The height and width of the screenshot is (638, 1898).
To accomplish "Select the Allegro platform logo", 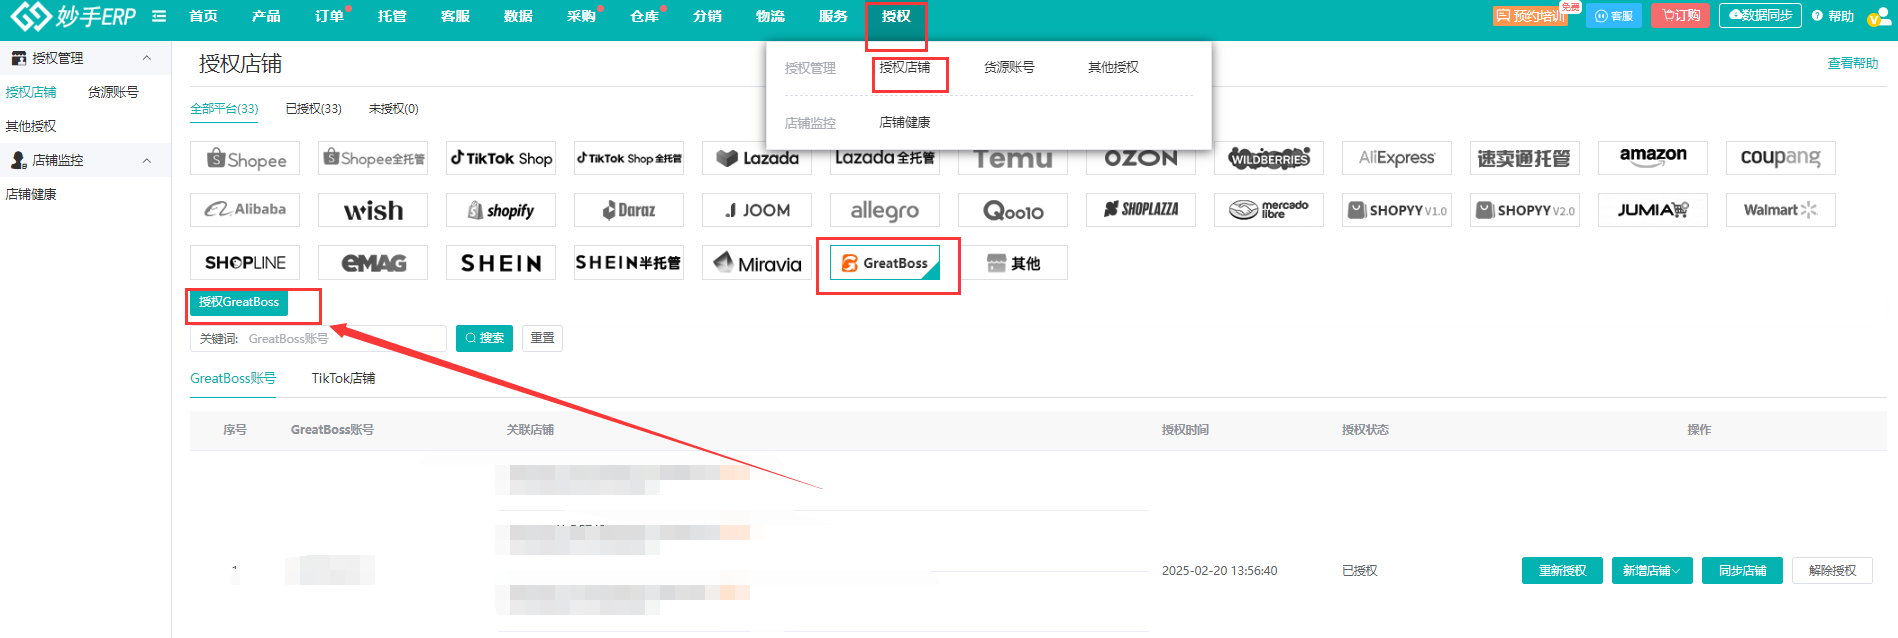I will tap(885, 210).
